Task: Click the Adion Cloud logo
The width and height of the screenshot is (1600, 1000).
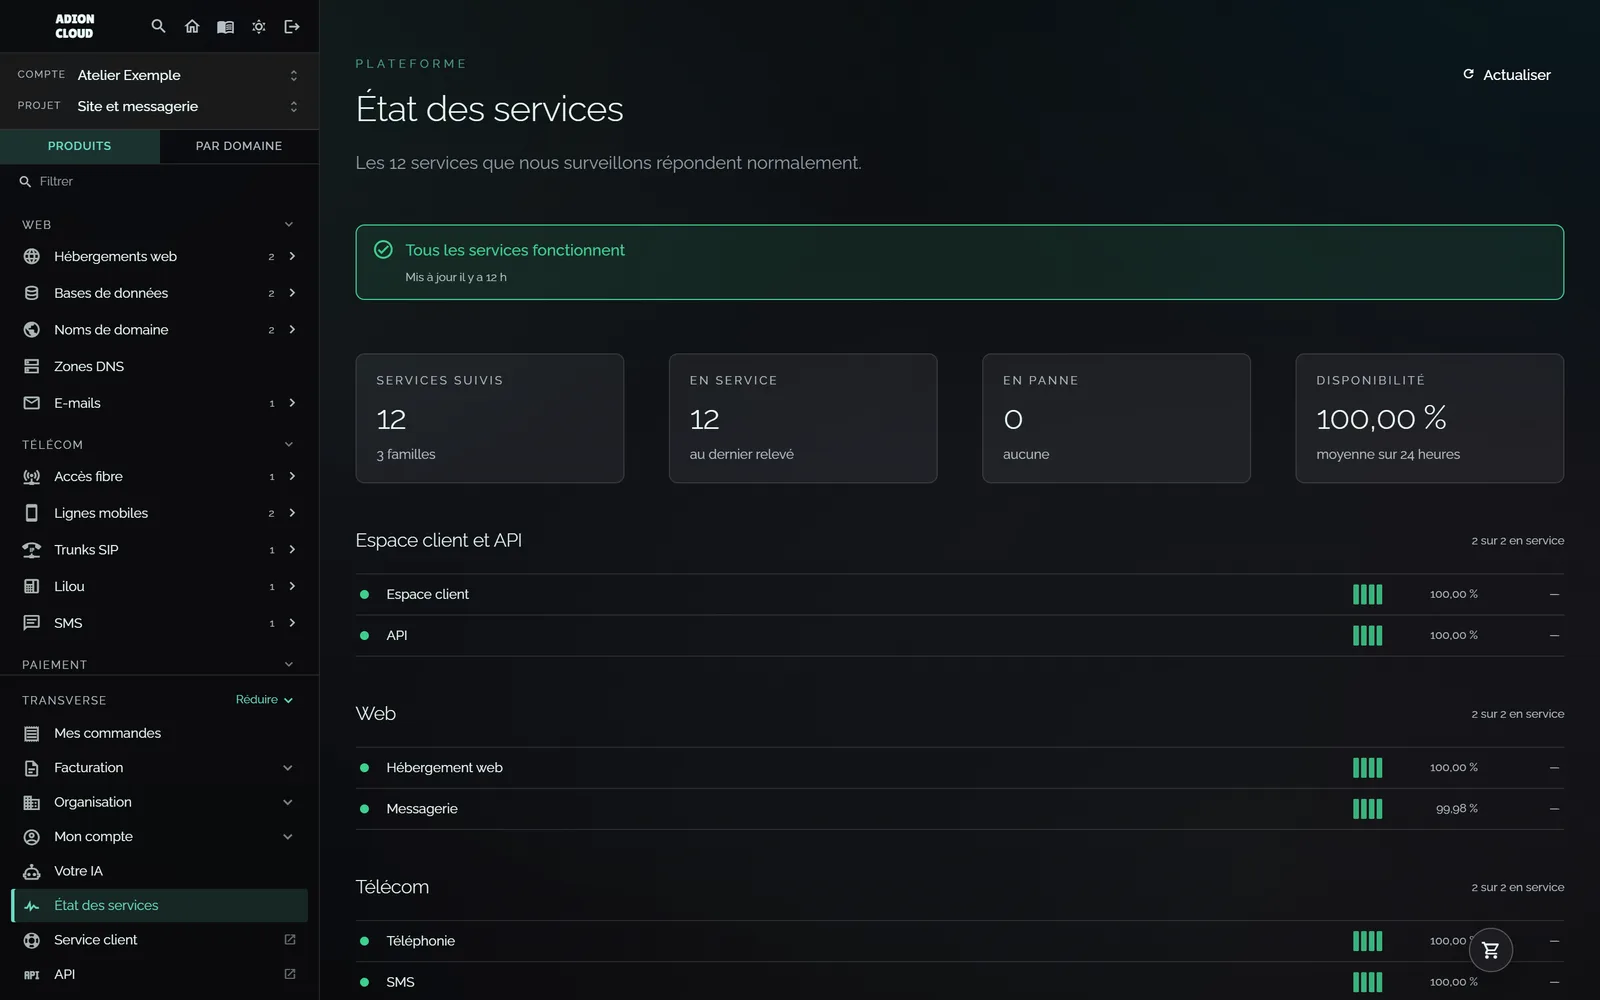Action: click(x=74, y=26)
